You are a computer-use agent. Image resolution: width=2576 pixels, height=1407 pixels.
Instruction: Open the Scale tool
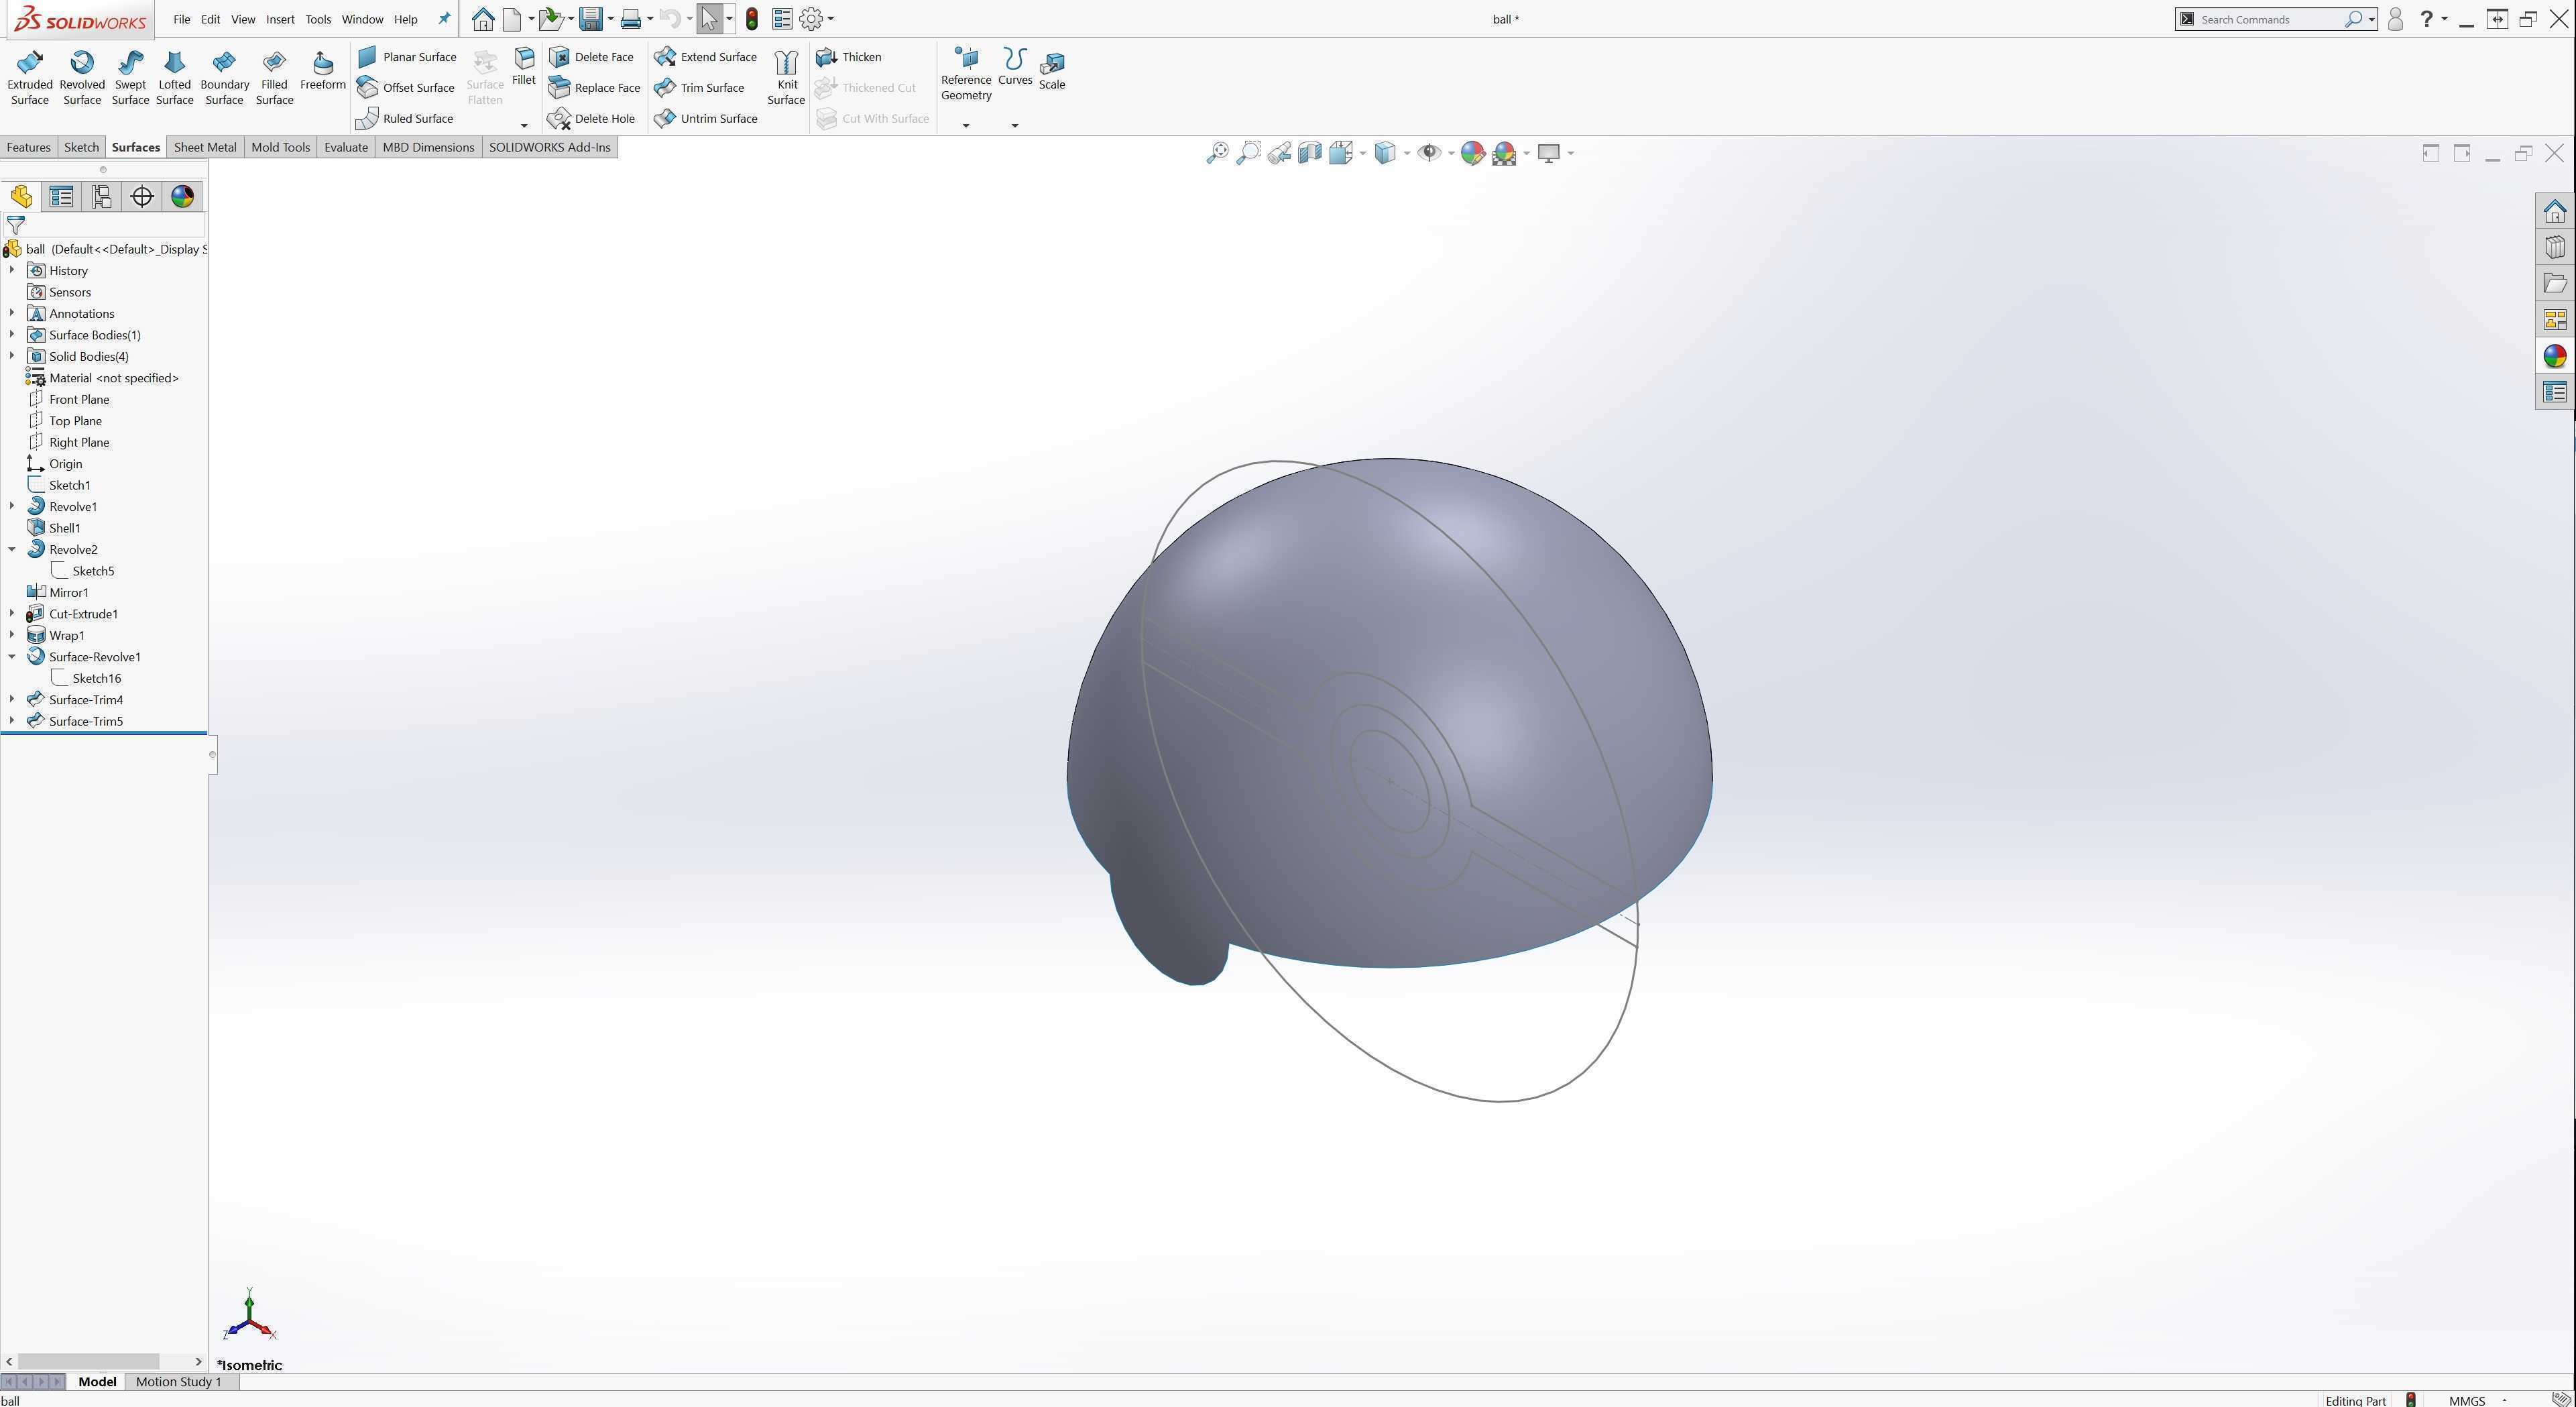click(1052, 71)
